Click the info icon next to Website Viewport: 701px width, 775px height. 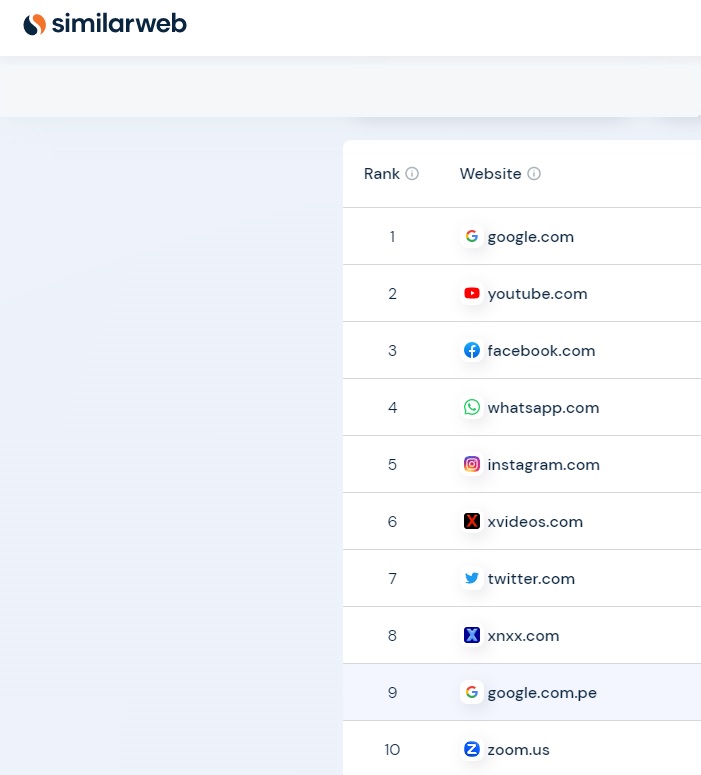click(x=534, y=173)
